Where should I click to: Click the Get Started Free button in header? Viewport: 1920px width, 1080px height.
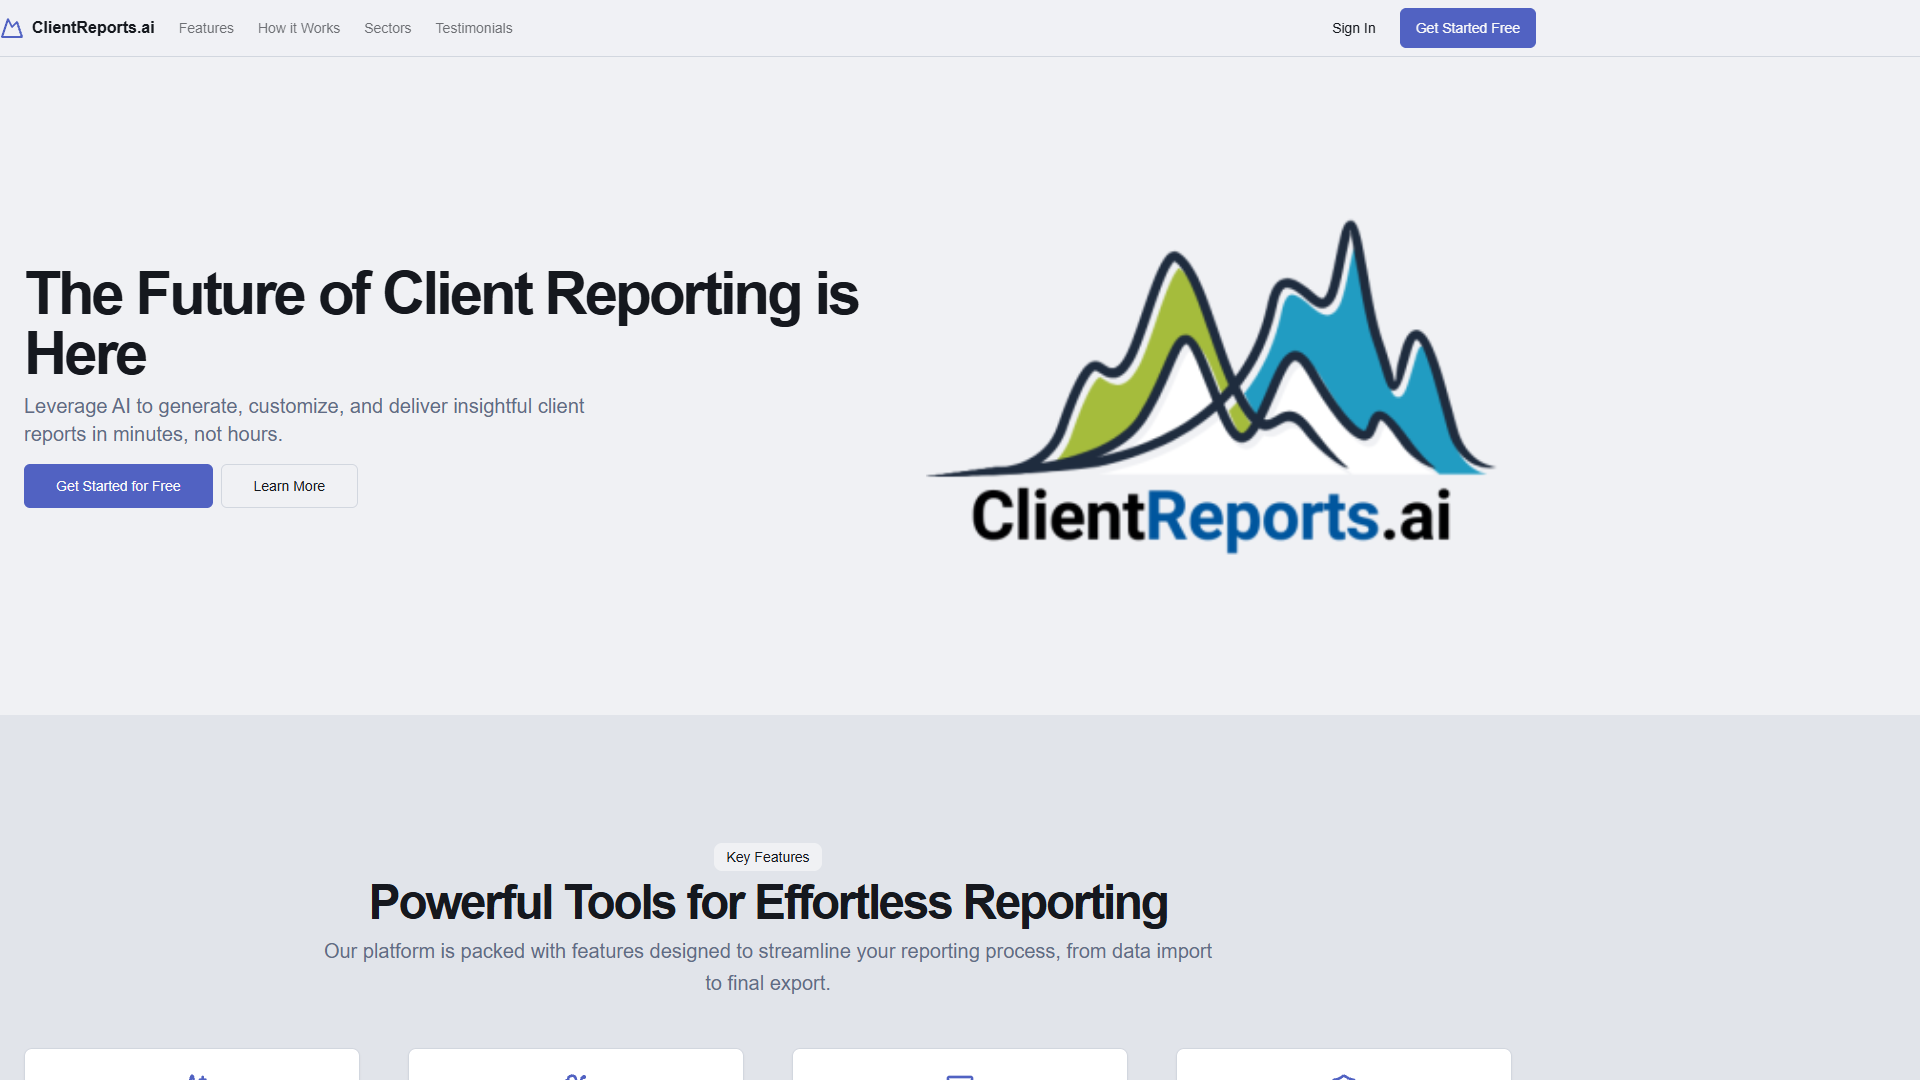click(1467, 28)
